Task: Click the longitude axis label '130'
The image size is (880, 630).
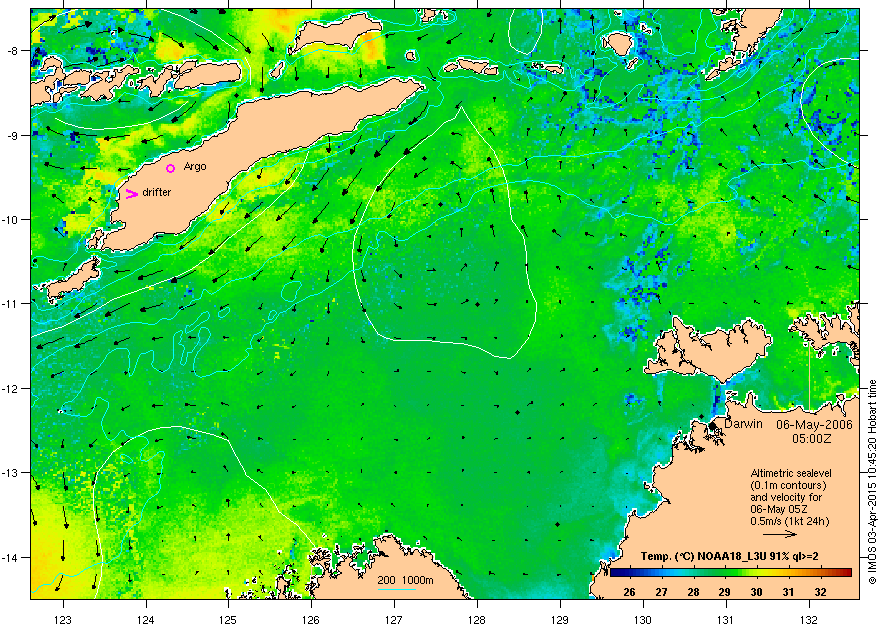Action: tap(643, 620)
